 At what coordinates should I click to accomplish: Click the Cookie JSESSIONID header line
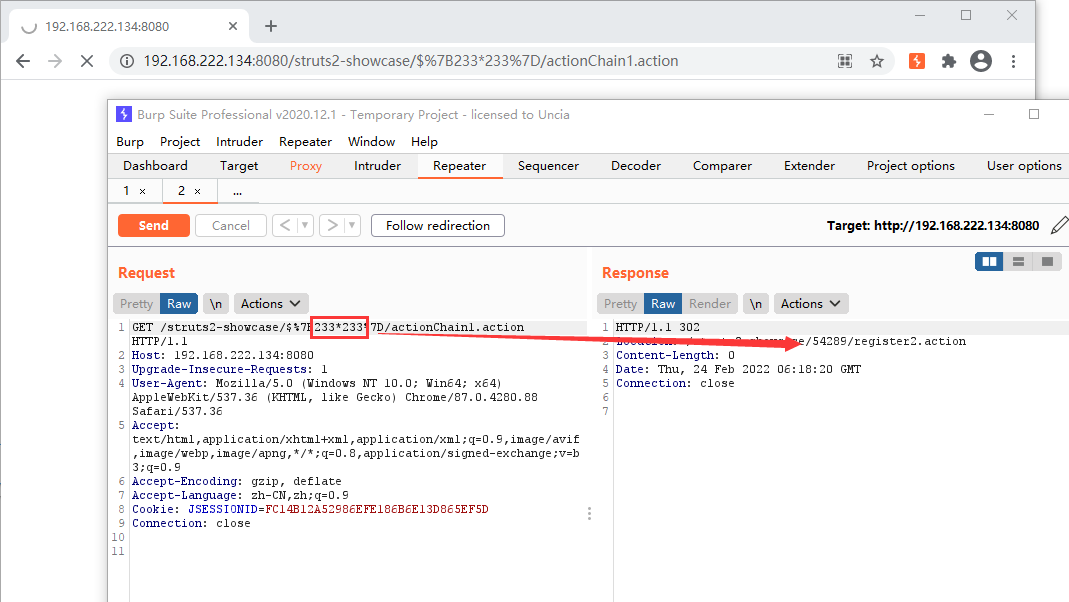pos(310,509)
